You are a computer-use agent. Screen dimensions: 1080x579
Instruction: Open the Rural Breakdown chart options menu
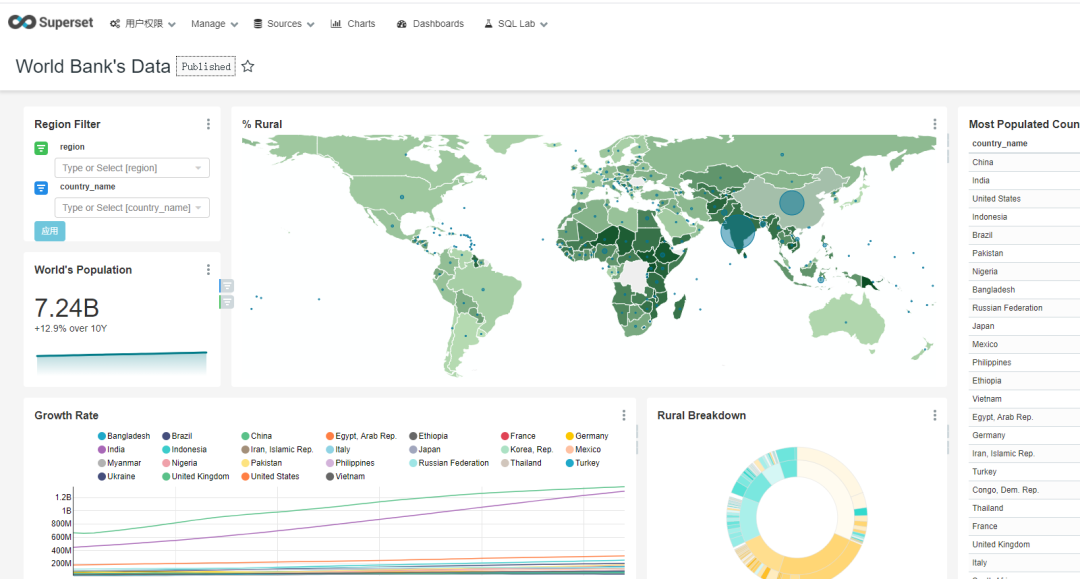tap(935, 415)
